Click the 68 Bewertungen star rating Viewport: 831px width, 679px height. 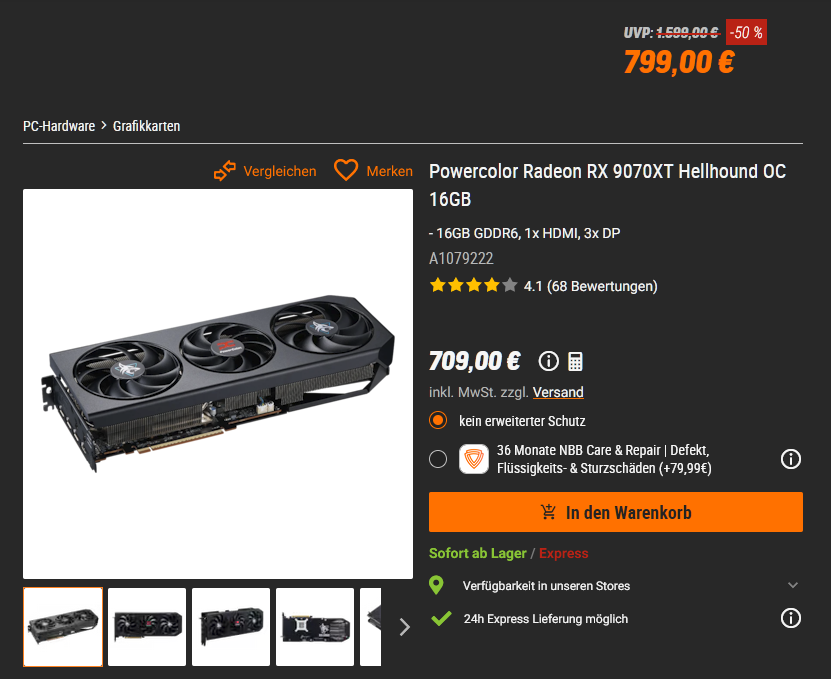[x=543, y=286]
